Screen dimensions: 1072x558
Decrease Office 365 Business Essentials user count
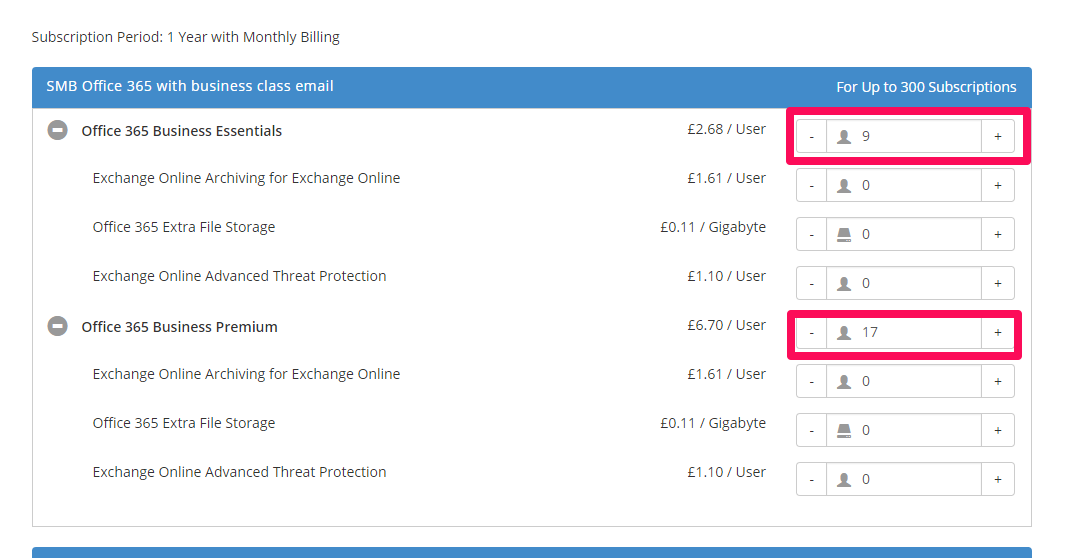click(x=812, y=136)
